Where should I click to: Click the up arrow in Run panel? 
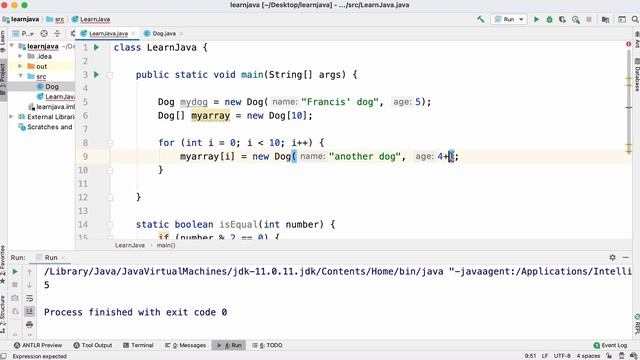click(x=29, y=271)
